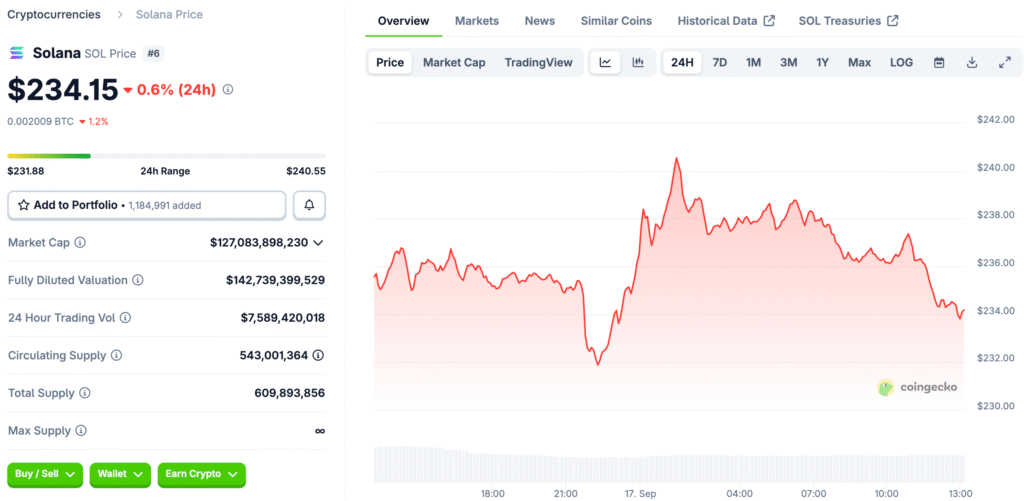Click the $240.55 range high value

[x=306, y=171]
